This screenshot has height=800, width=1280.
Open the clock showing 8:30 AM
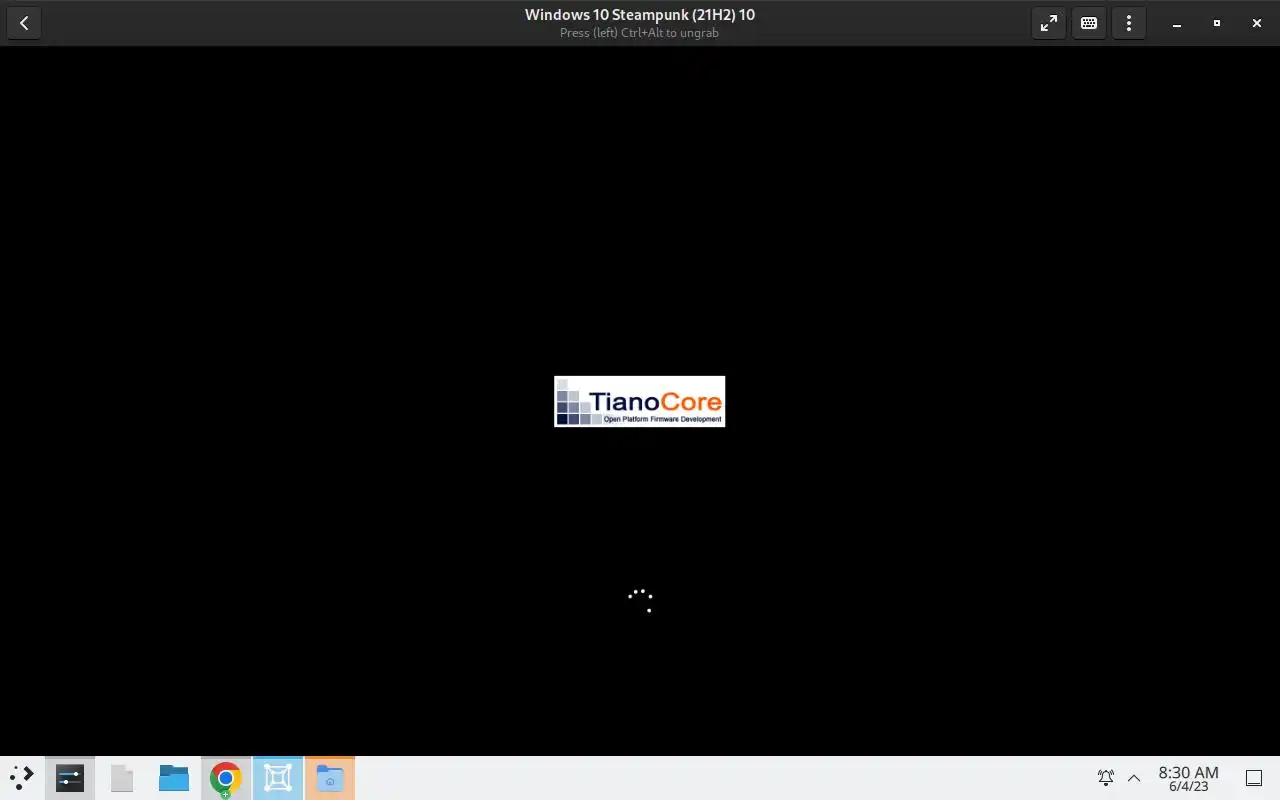pos(1188,778)
